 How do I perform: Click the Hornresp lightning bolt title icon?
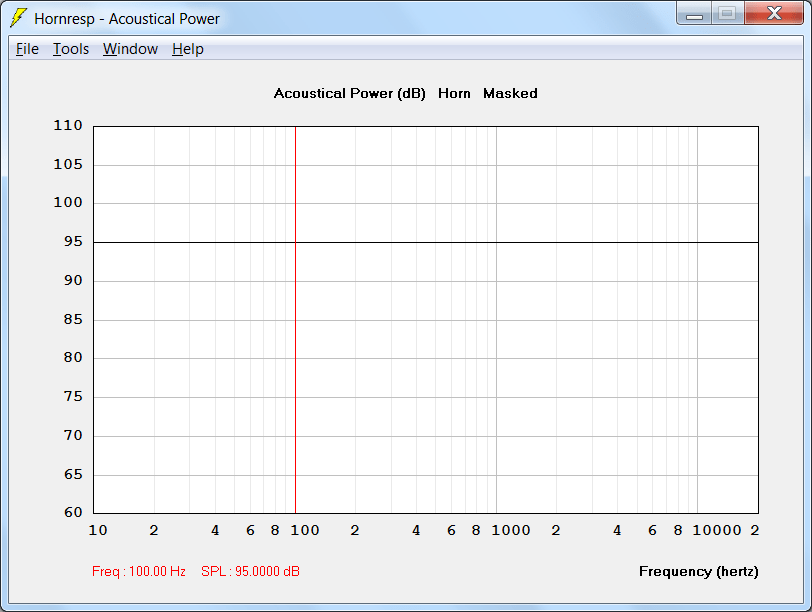click(x=18, y=18)
